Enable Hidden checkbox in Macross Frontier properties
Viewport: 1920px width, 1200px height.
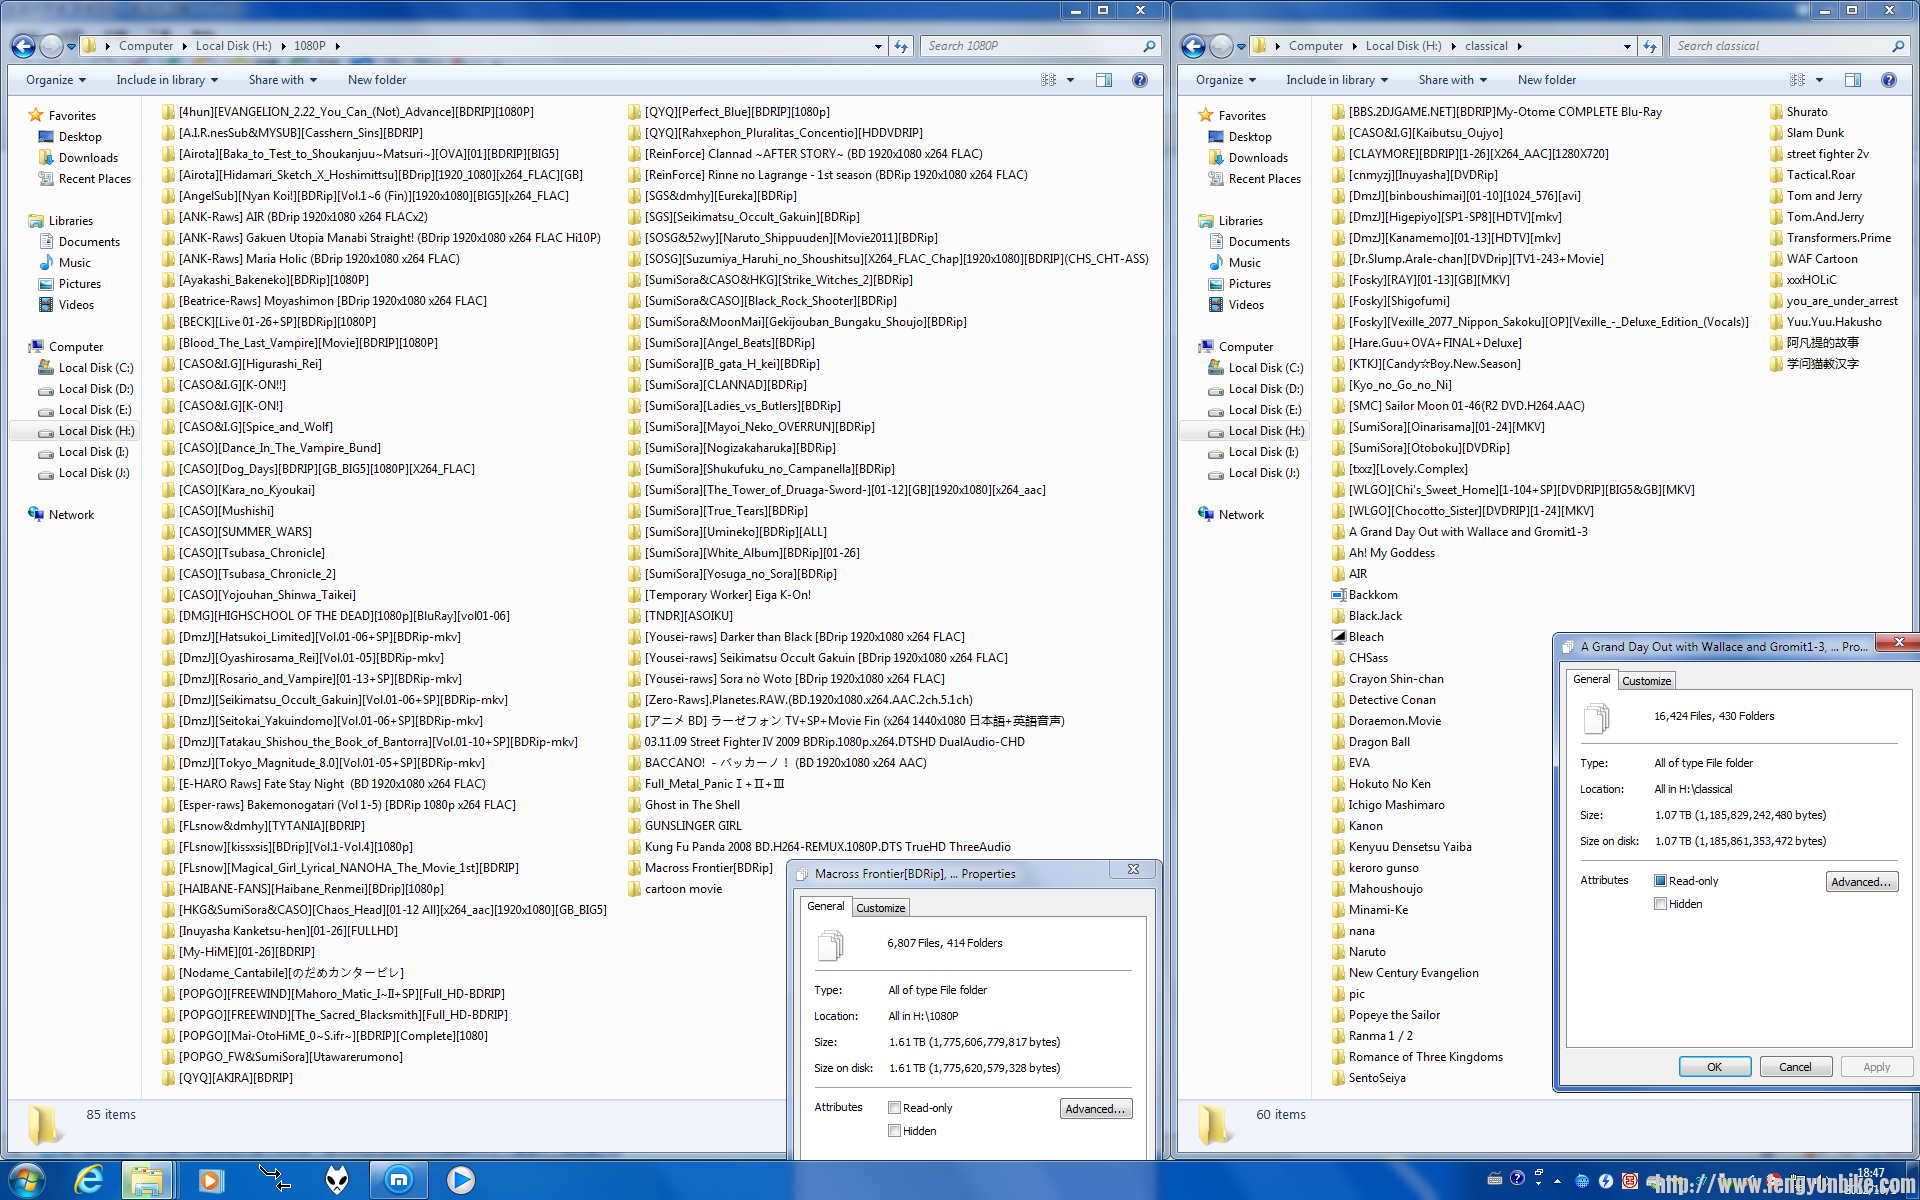(x=895, y=1131)
